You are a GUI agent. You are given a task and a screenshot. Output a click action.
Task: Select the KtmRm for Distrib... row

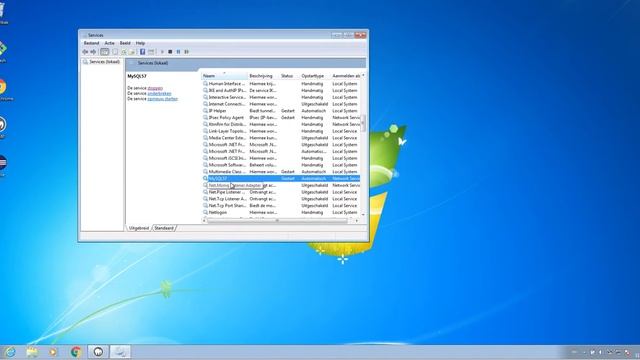[x=281, y=124]
